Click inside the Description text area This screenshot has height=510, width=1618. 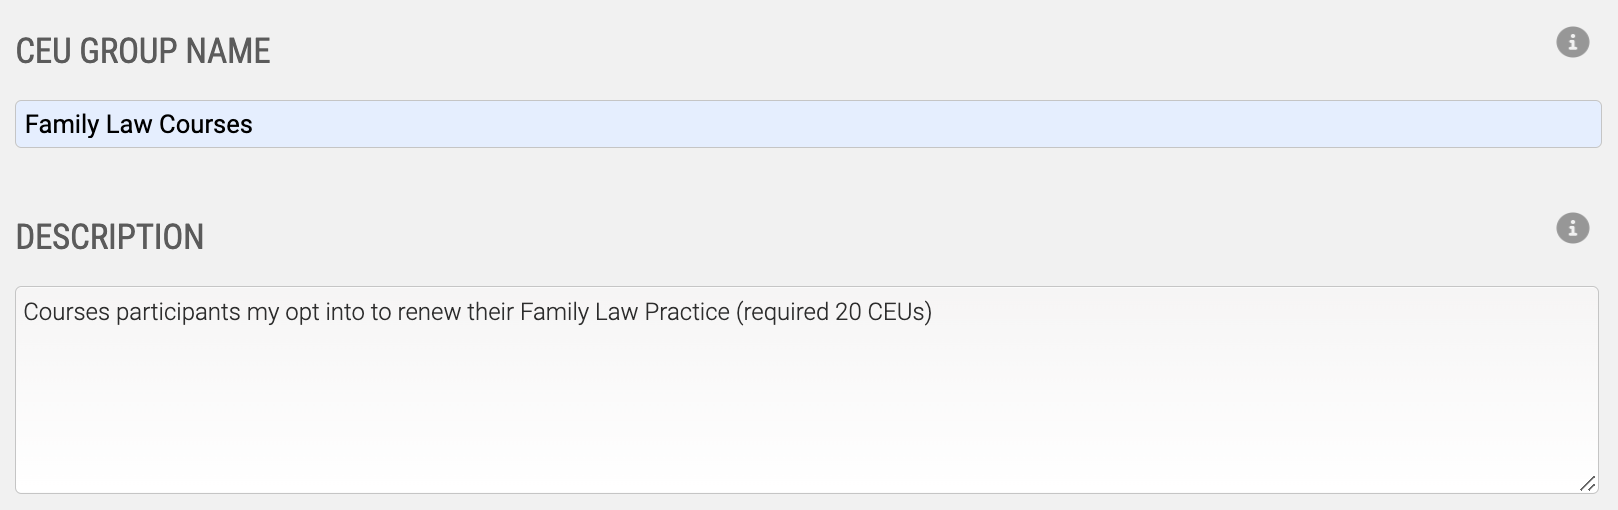click(x=808, y=390)
